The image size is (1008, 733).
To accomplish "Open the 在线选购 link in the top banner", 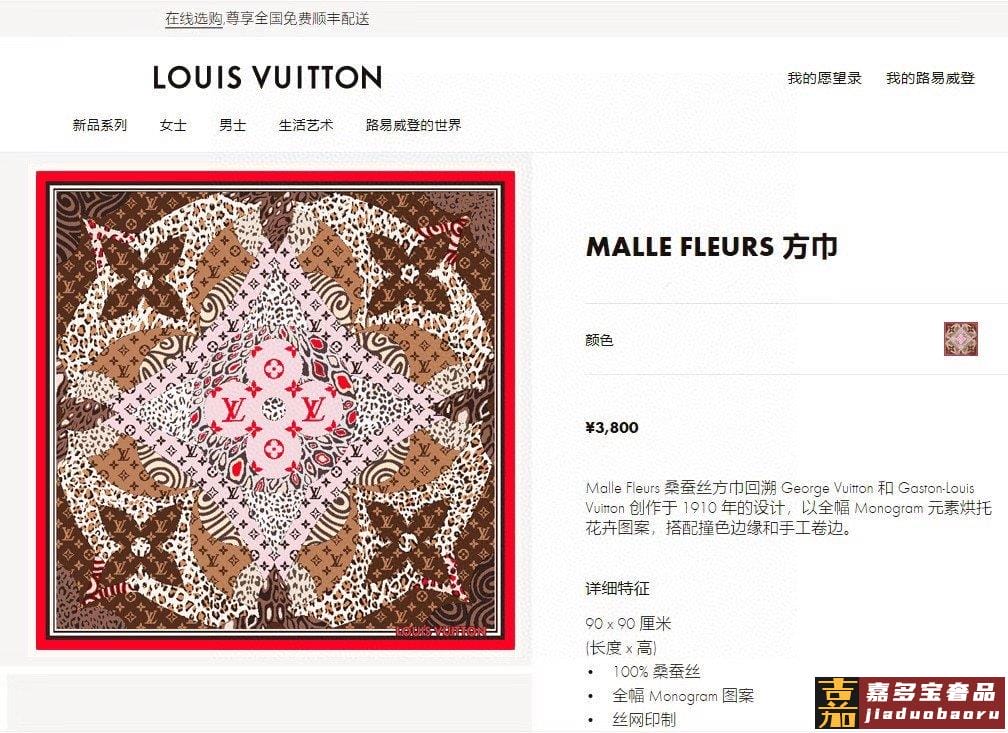I will point(194,19).
